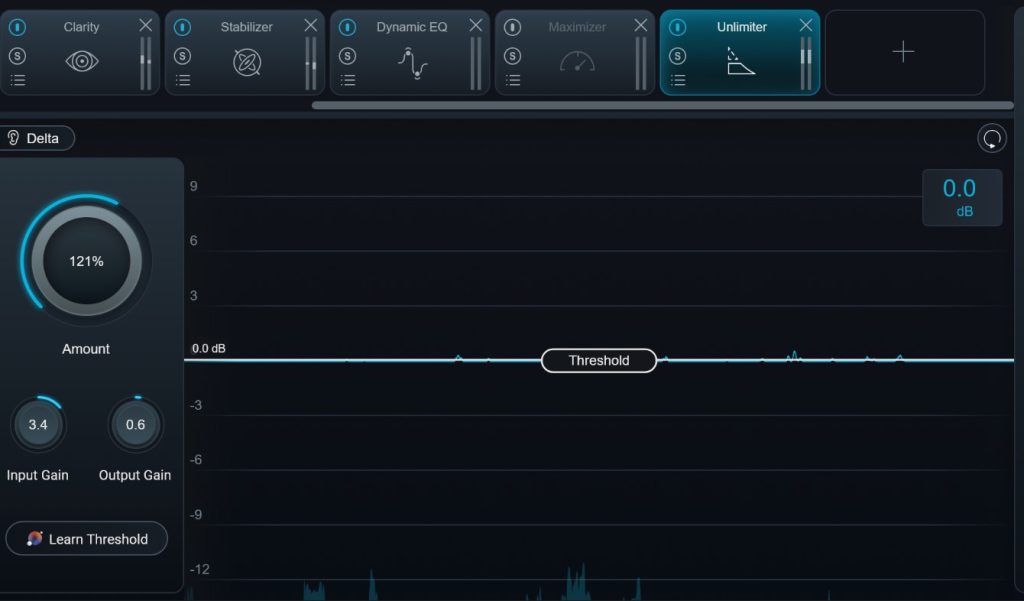Click the reset circular arrow icon
1024x601 pixels.
click(991, 139)
